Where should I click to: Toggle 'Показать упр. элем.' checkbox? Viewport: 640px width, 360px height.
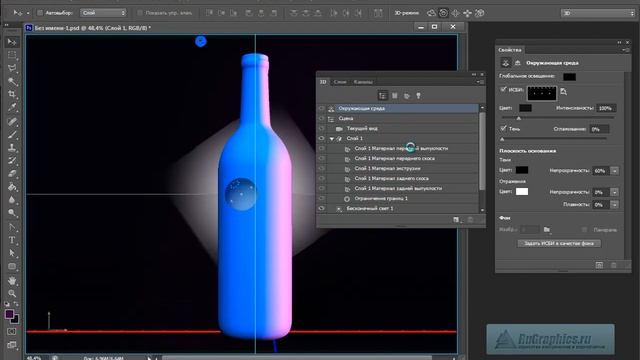pos(140,13)
